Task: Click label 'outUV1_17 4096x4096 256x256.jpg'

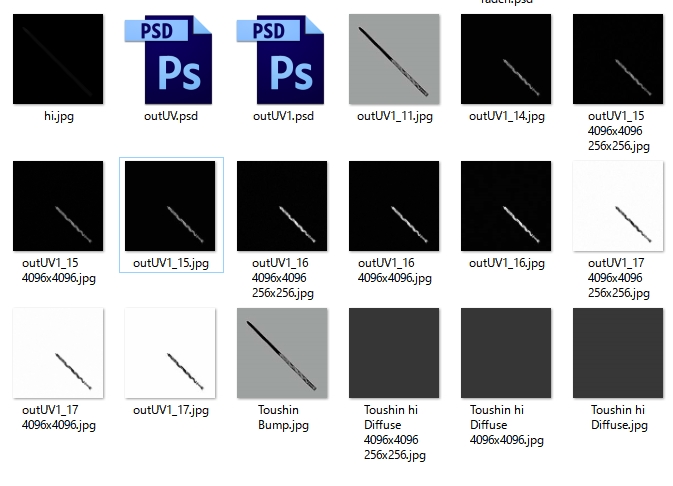Action: tap(619, 278)
